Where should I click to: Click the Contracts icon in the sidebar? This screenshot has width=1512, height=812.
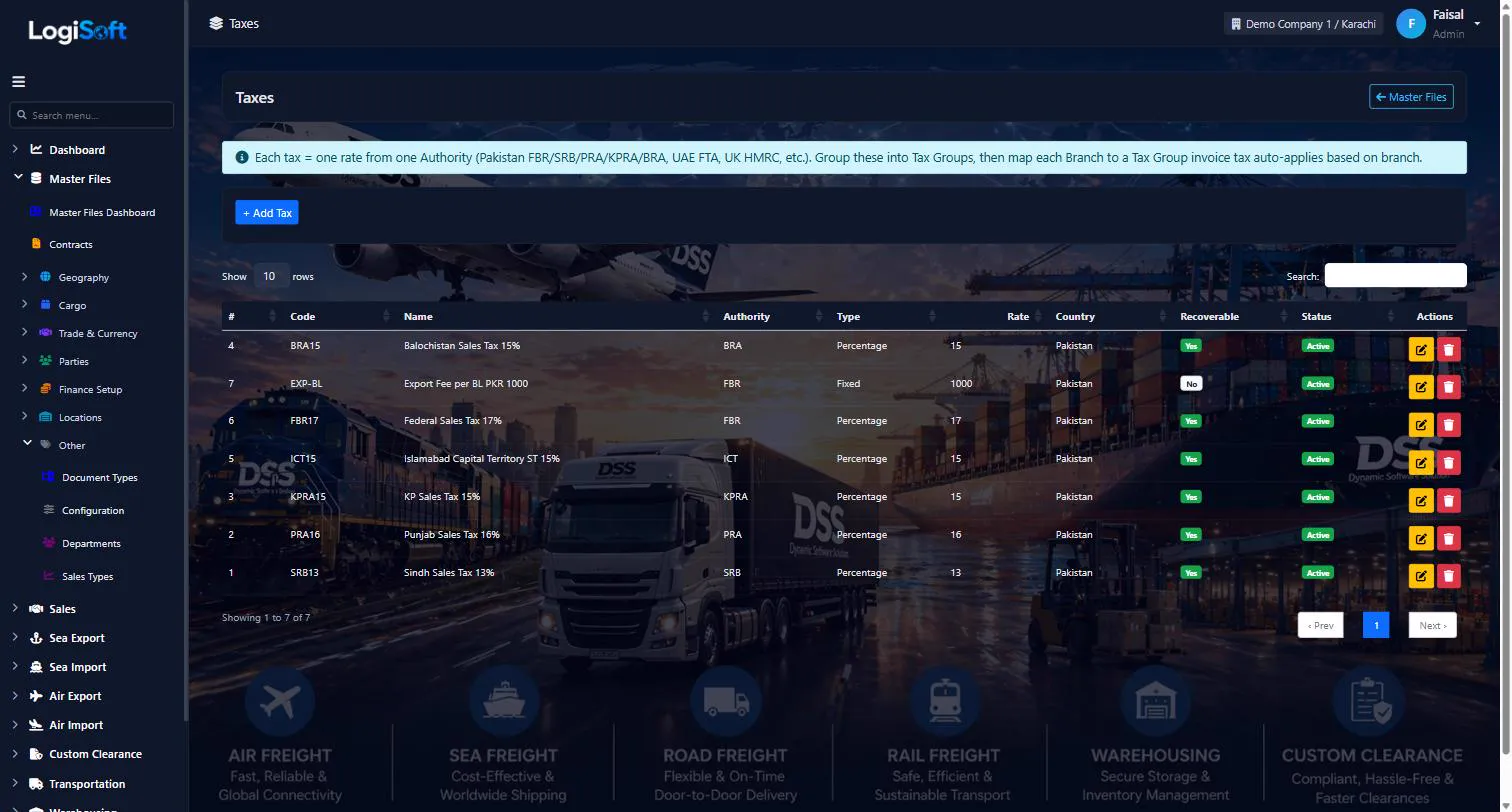click(36, 244)
